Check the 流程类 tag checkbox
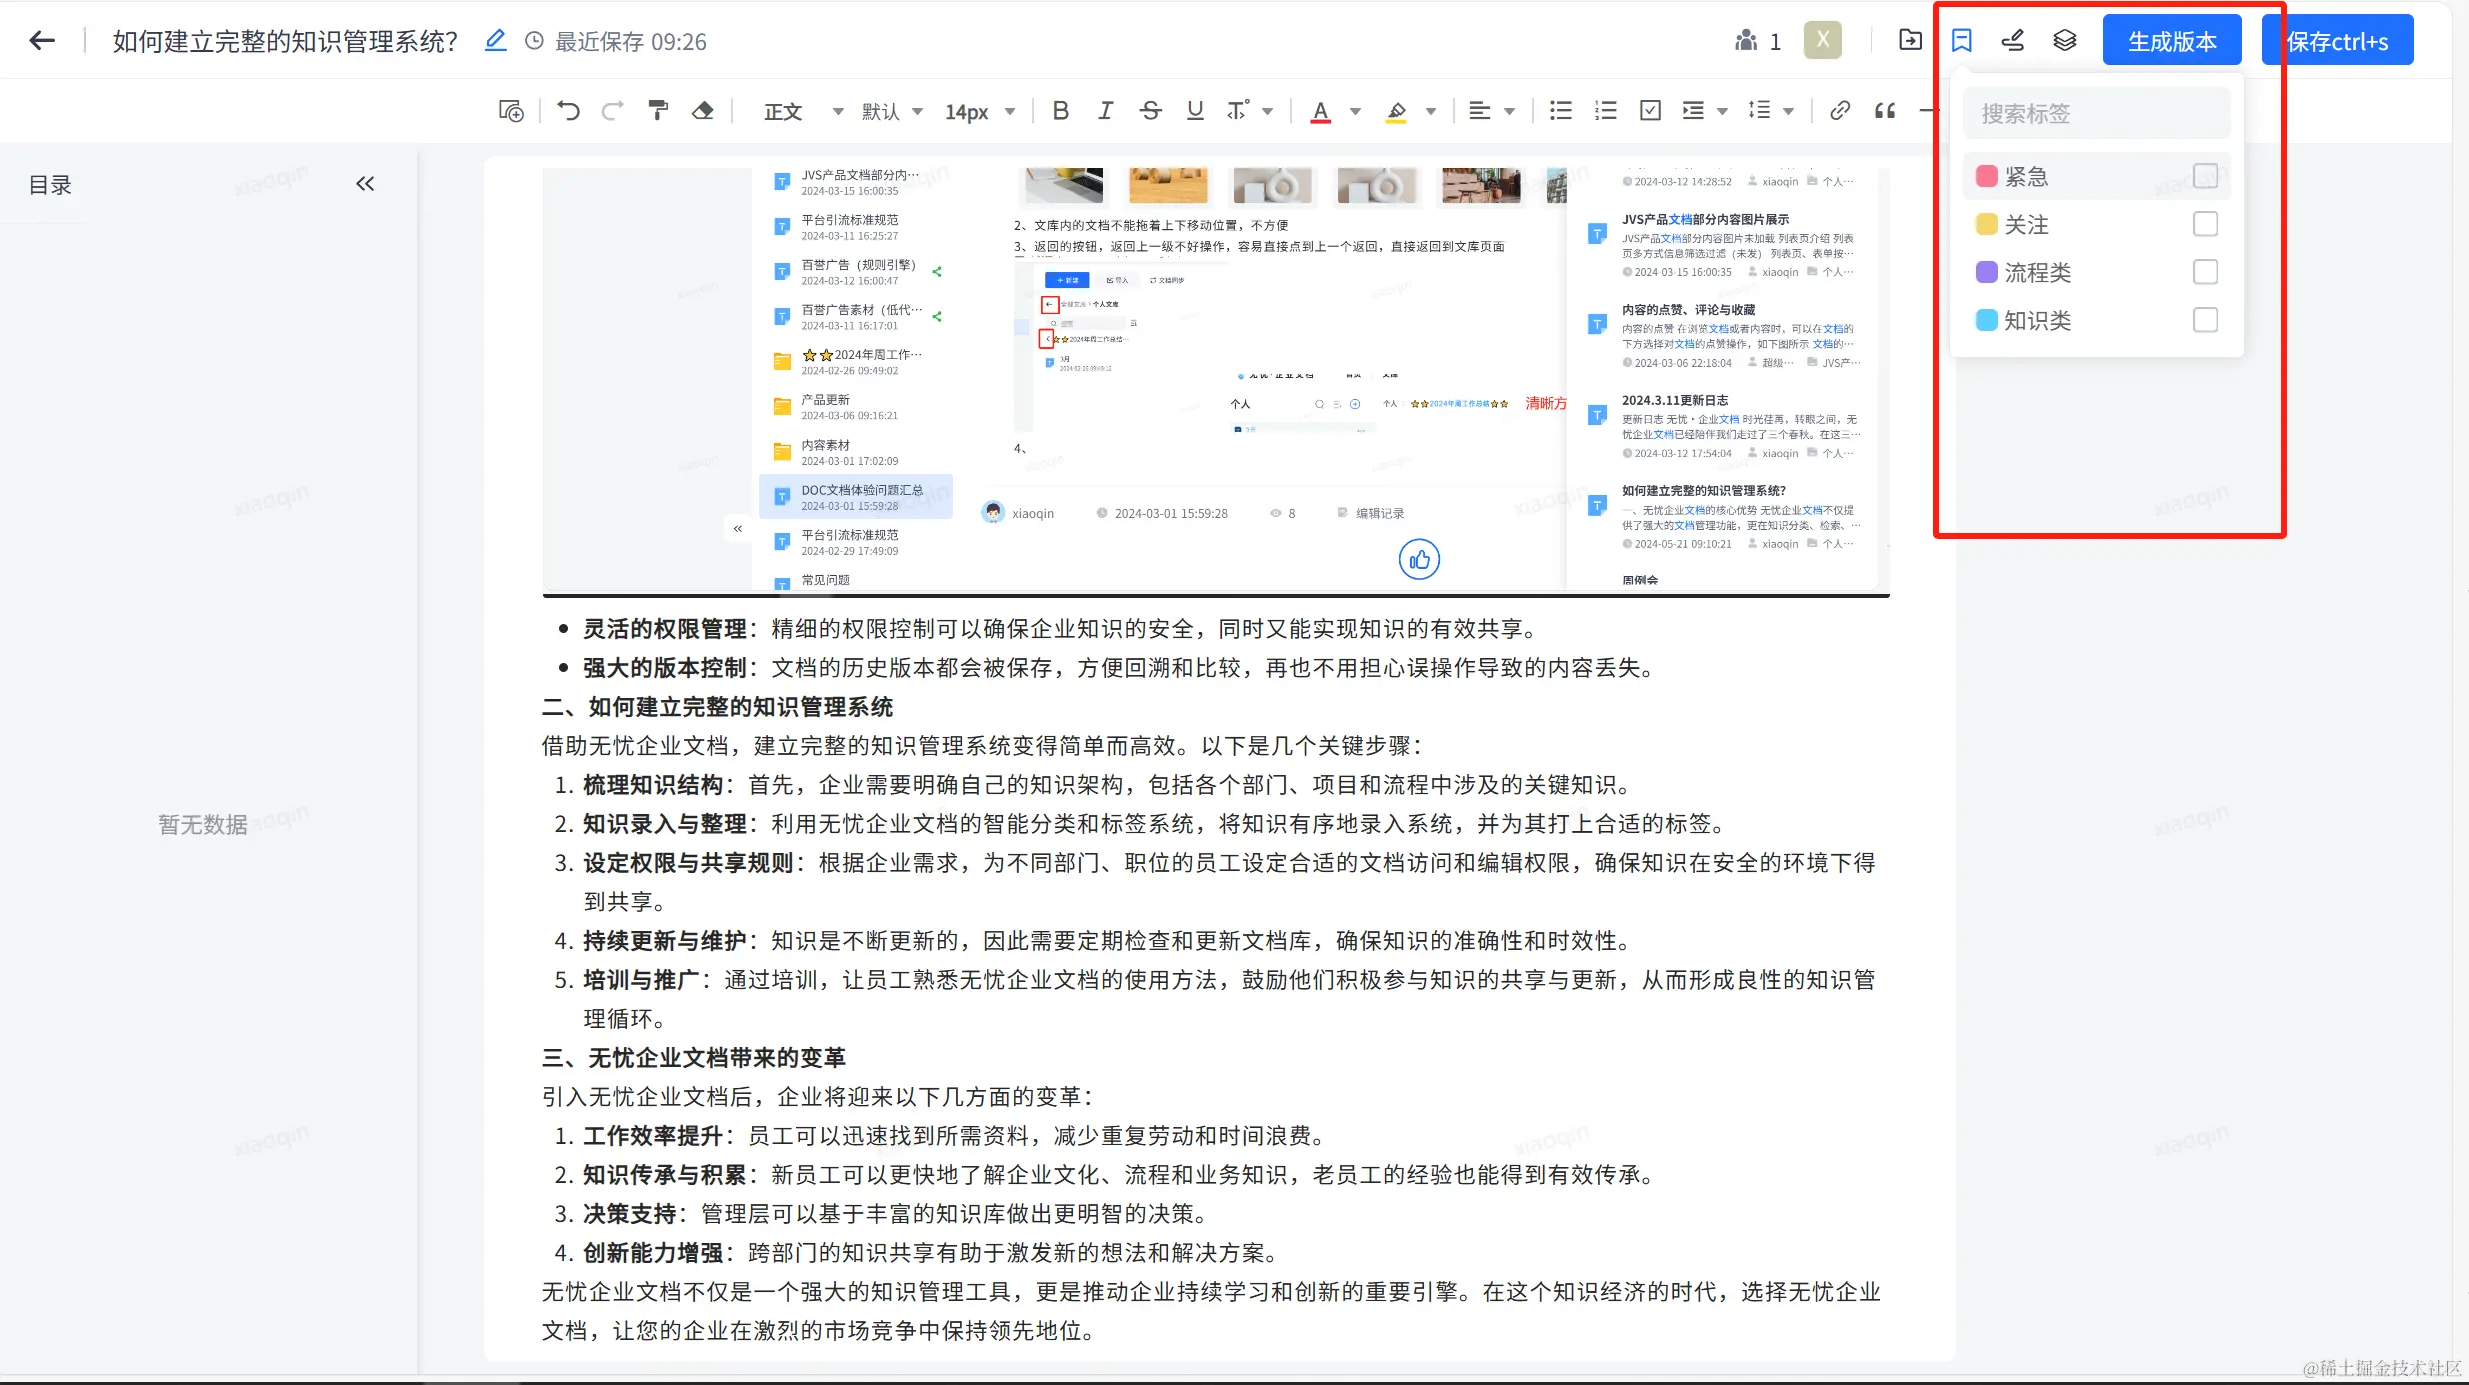This screenshot has width=2469, height=1385. 2204,272
